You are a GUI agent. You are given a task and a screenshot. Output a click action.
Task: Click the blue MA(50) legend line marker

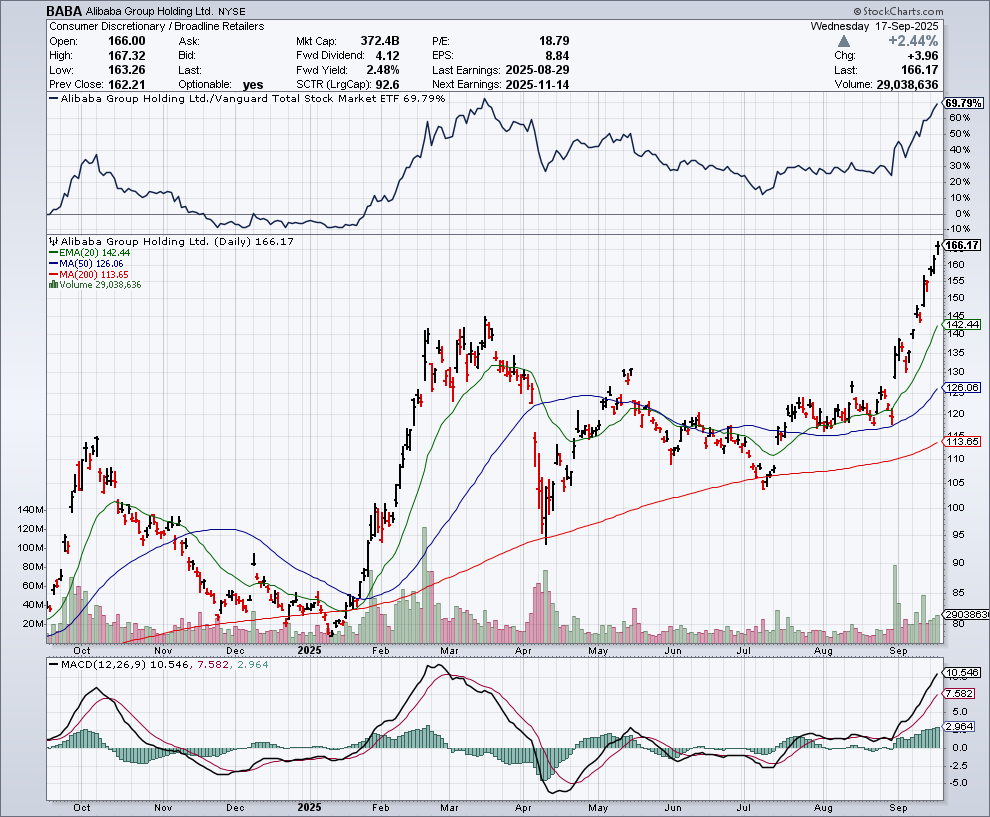coord(54,264)
